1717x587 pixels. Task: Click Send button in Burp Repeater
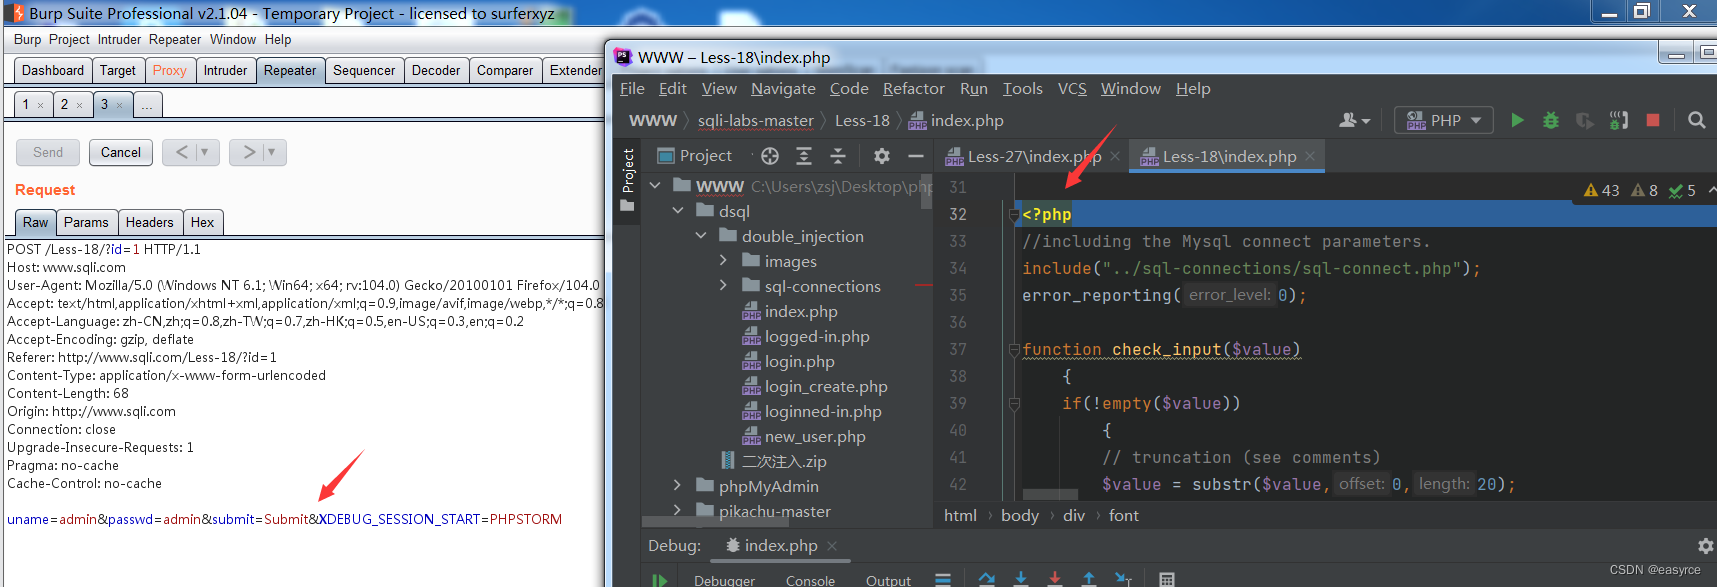tap(48, 152)
